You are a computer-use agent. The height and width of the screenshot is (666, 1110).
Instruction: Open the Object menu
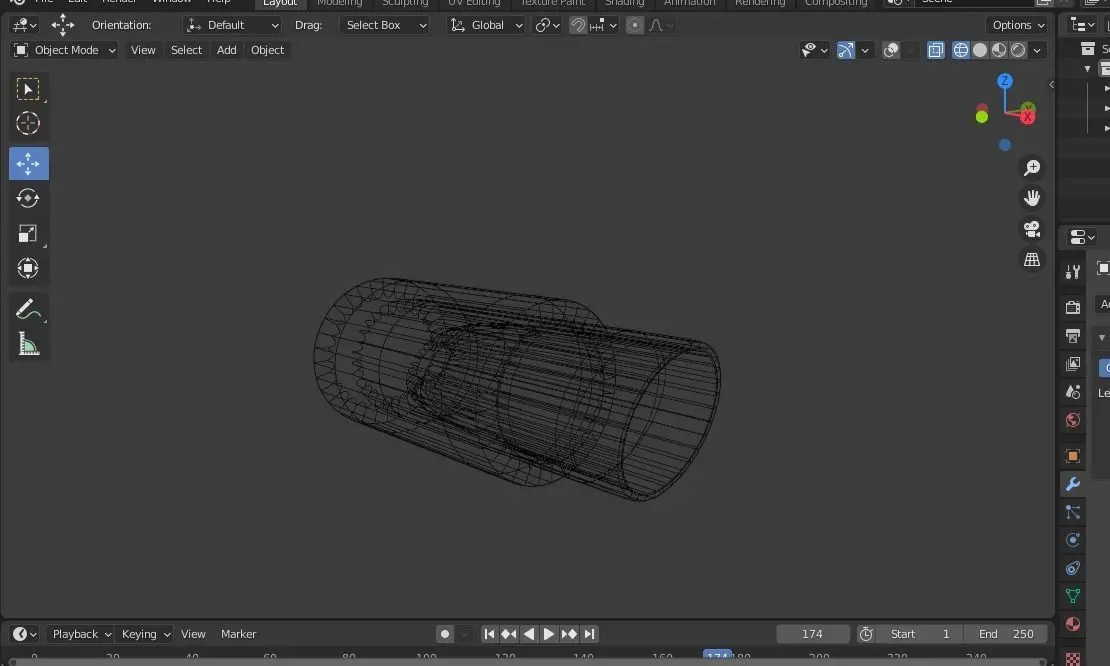coord(268,50)
